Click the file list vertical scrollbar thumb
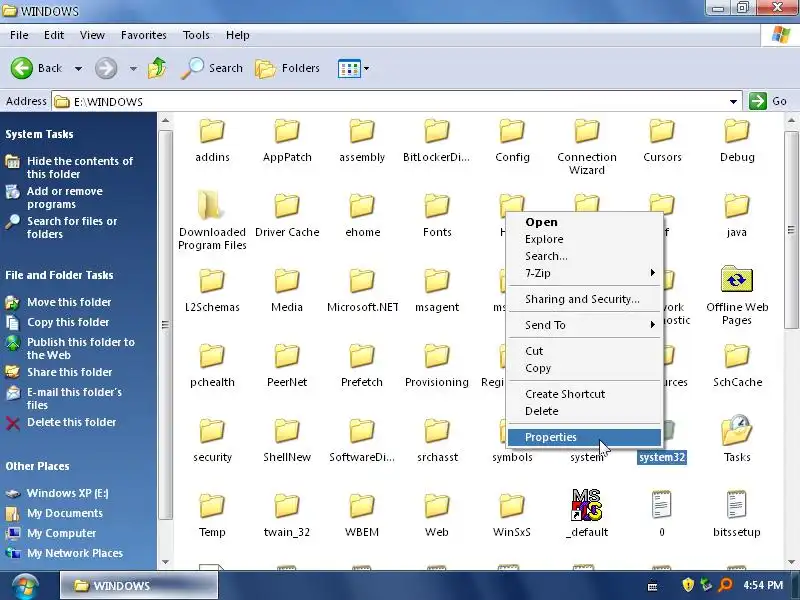 point(791,229)
